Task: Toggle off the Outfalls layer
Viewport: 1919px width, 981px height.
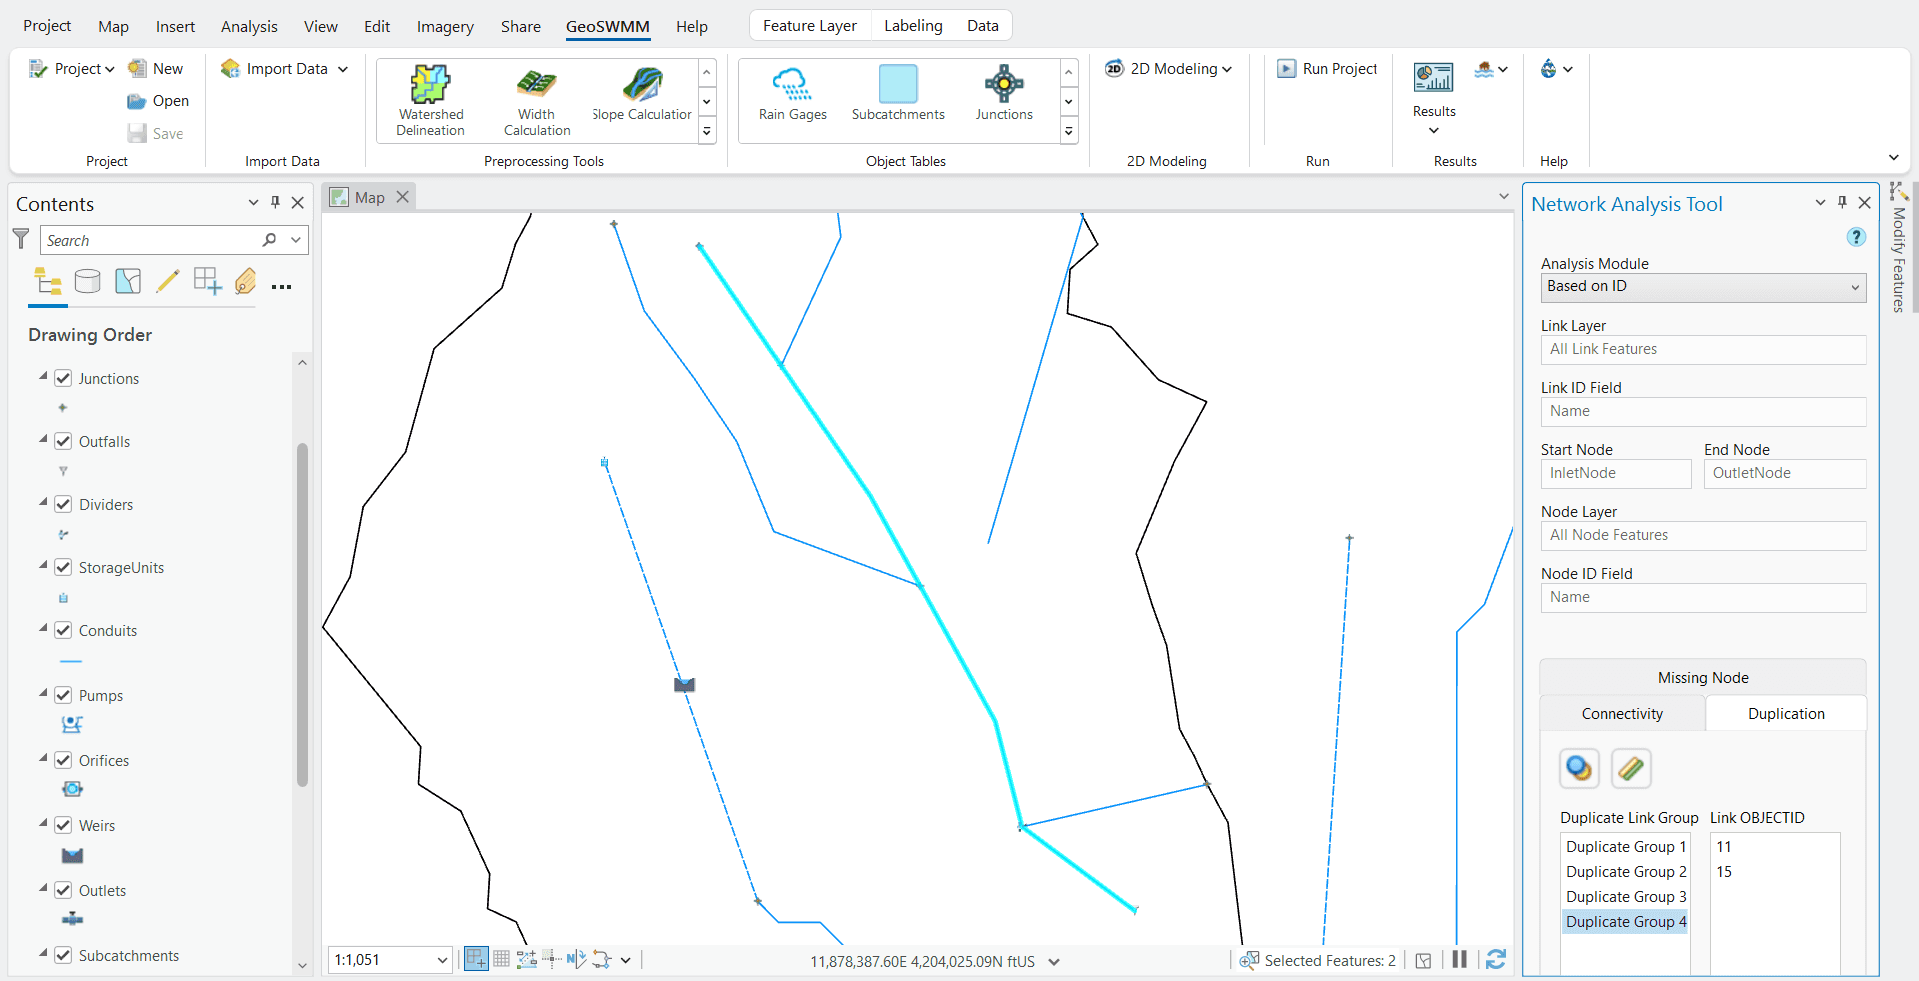Action: [63, 441]
